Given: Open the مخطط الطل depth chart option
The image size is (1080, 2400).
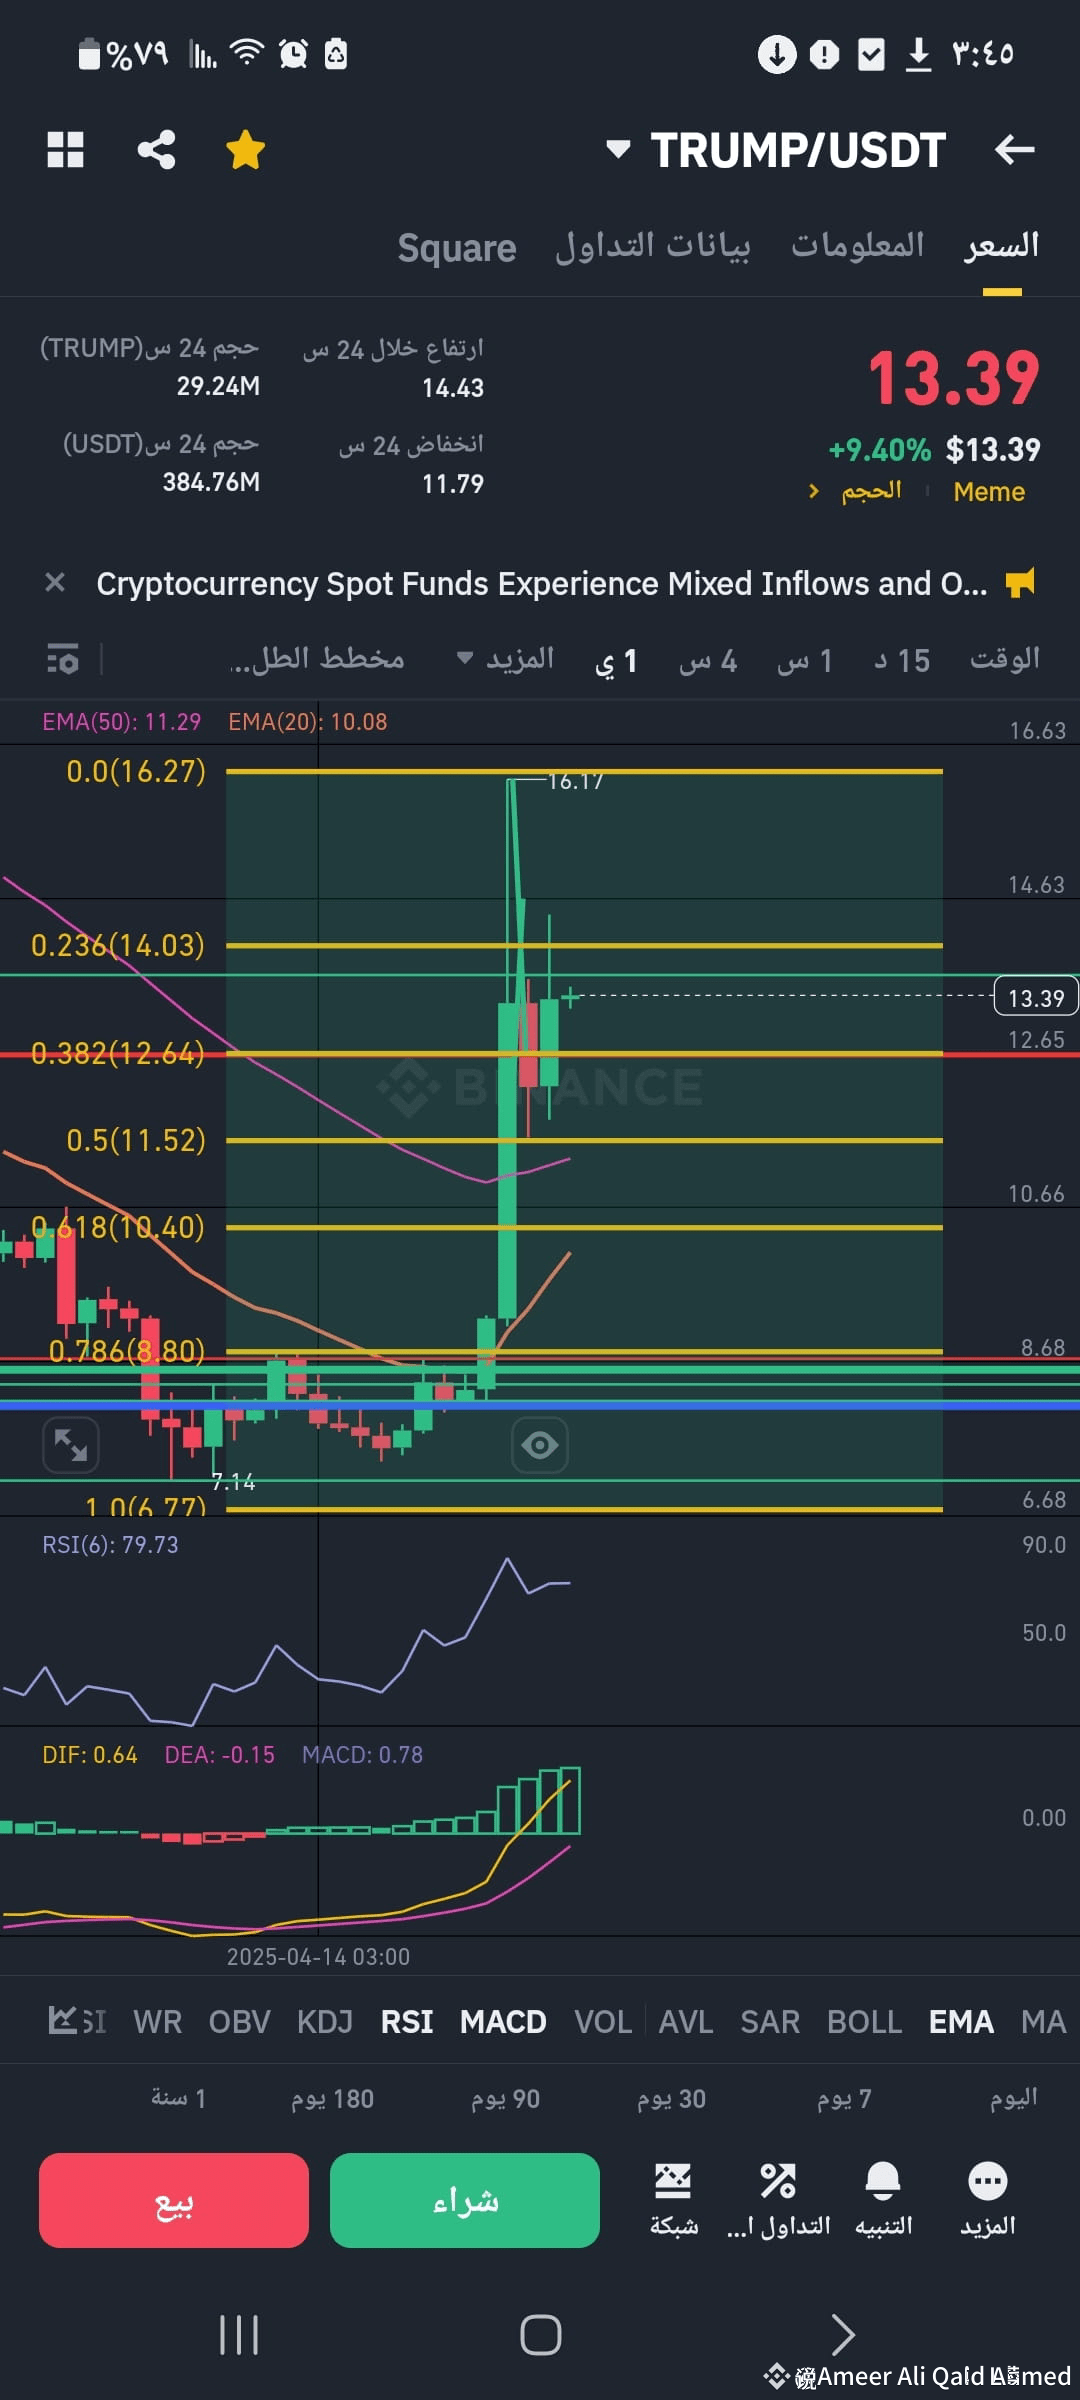Looking at the screenshot, I should (318, 658).
